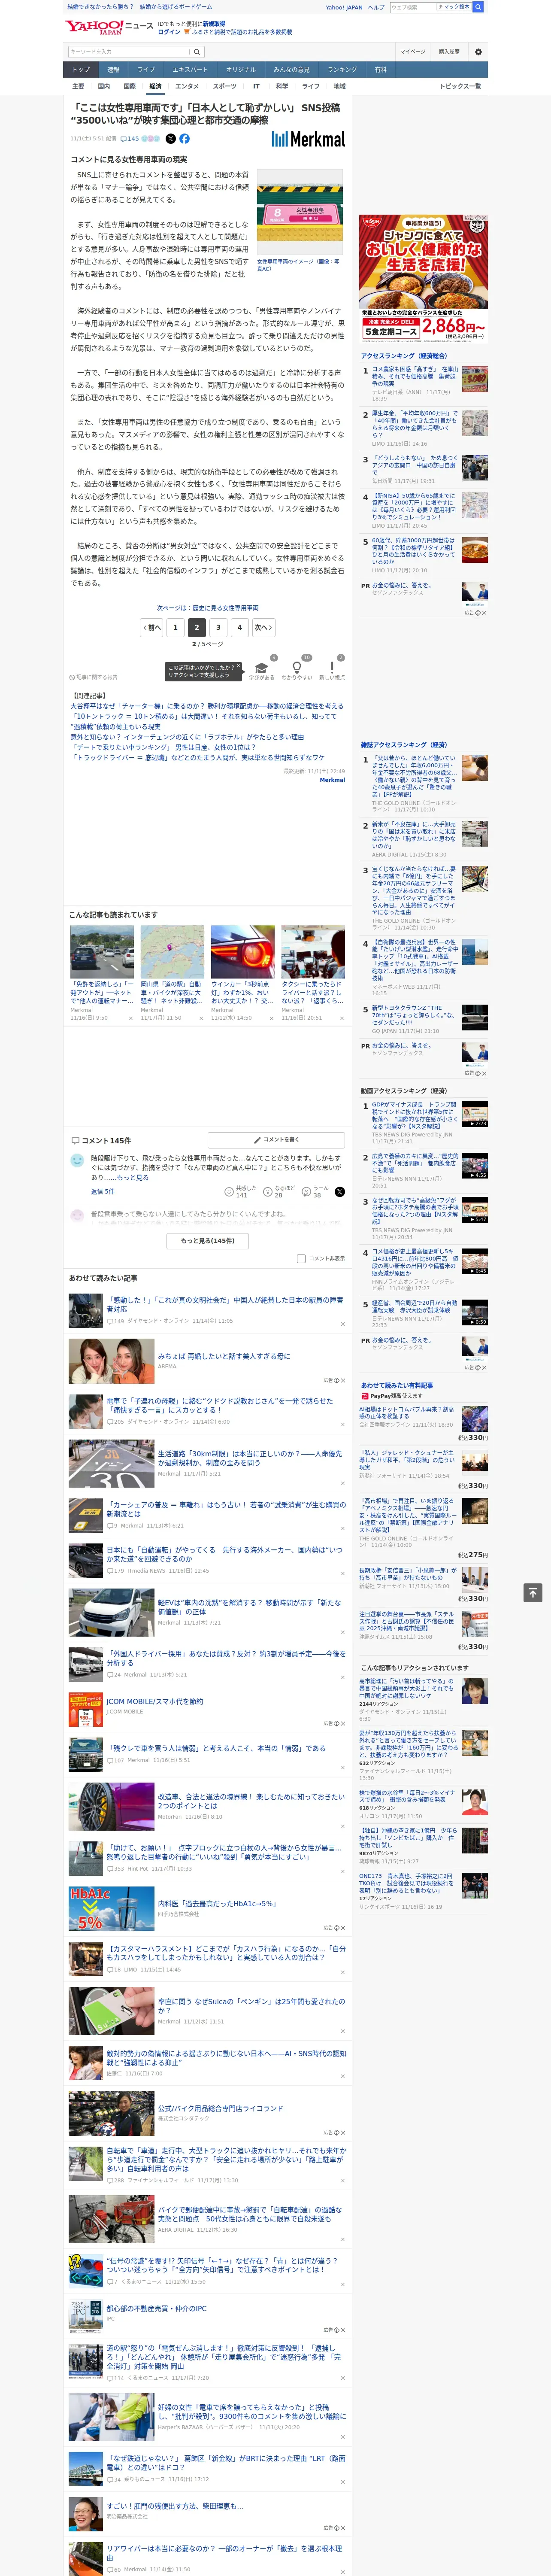Select the IT category
551x2576 pixels.
click(256, 86)
